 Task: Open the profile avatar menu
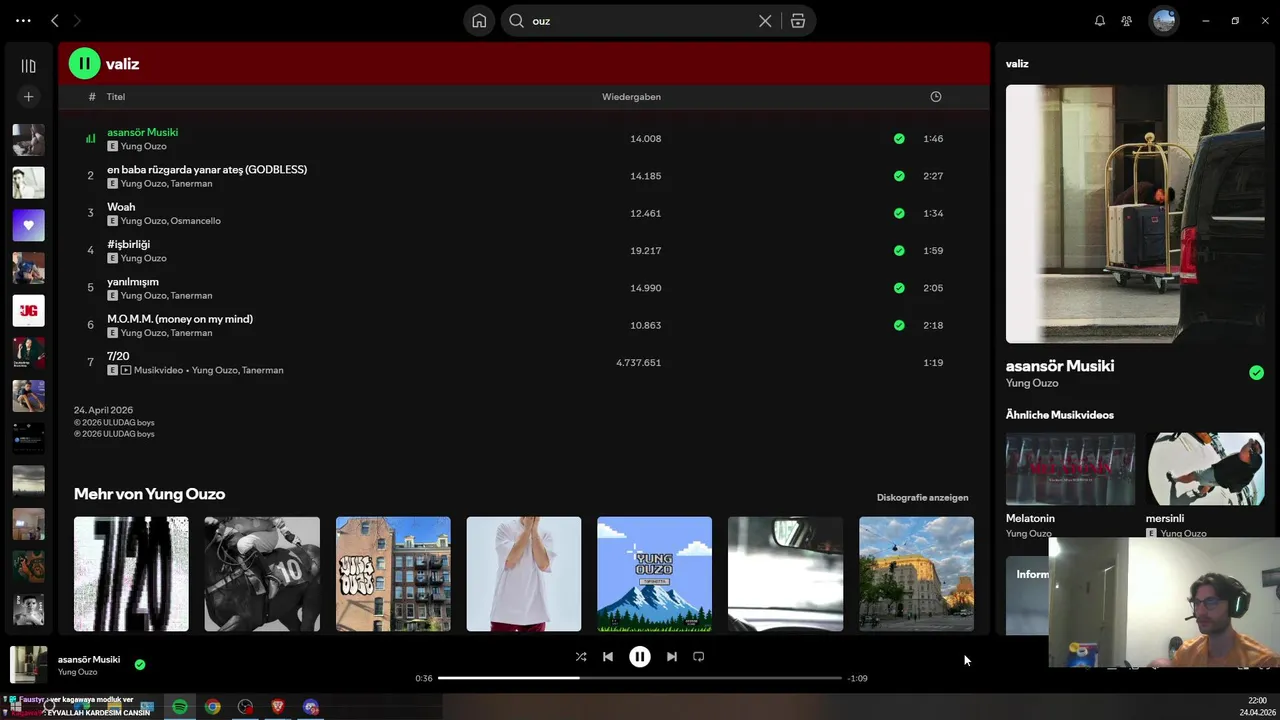[1164, 20]
